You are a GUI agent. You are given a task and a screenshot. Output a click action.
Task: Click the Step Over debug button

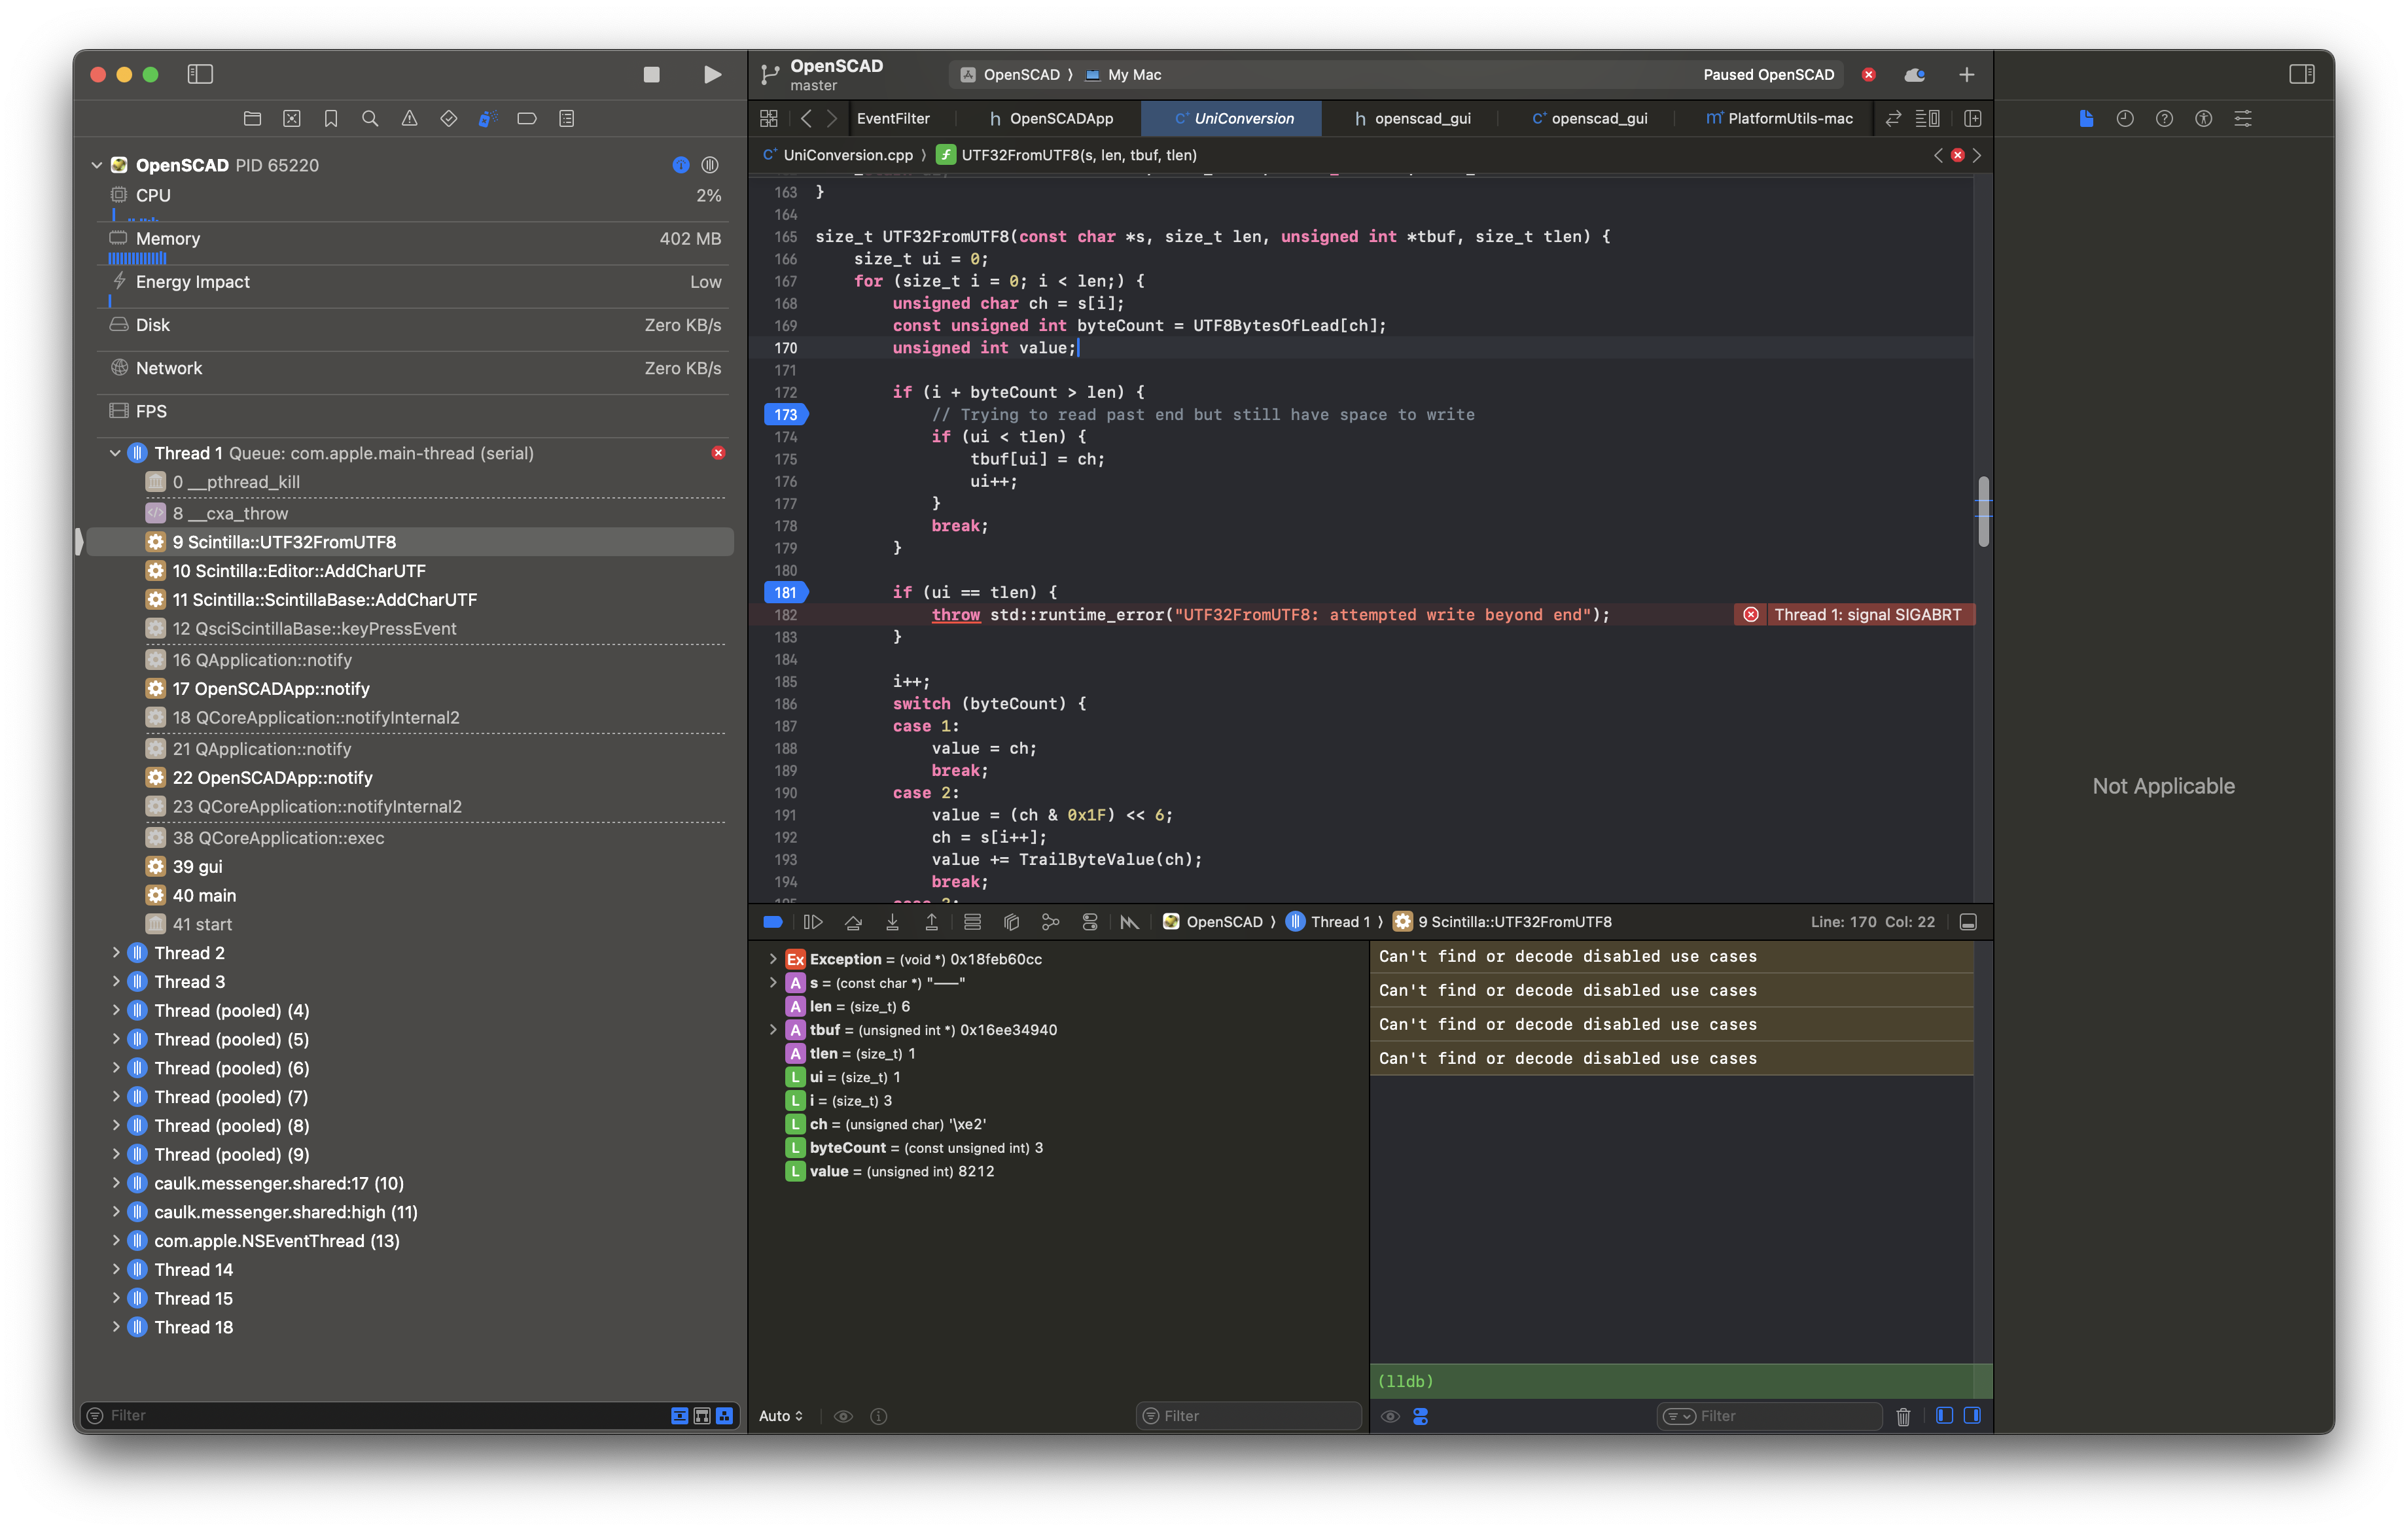pos(852,922)
